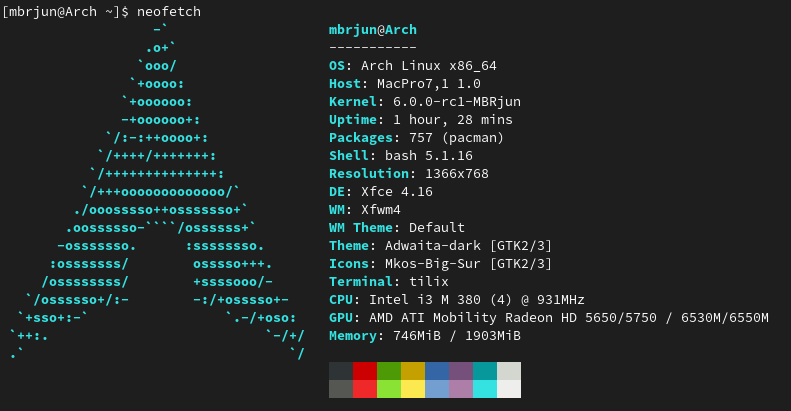Screen dimensions: 791x411
Task: Click the Arch Linux ASCII logo
Action: pyautogui.click(x=157, y=192)
